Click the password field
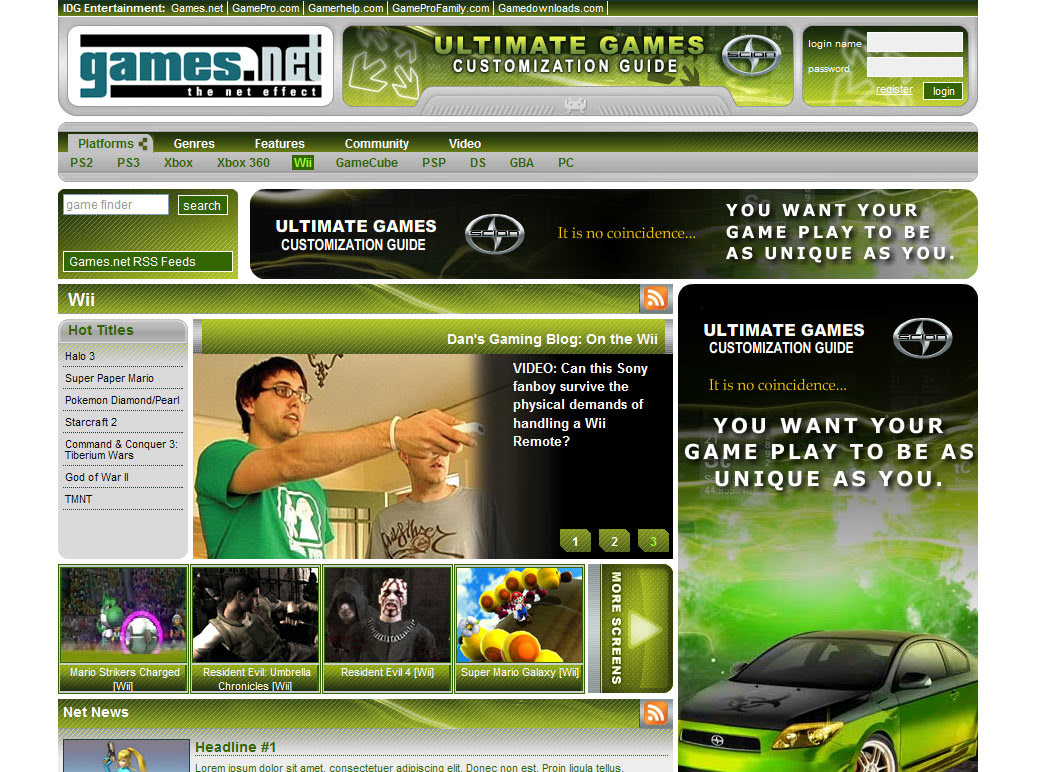Screen dimensions: 1040x772 pos(915,67)
